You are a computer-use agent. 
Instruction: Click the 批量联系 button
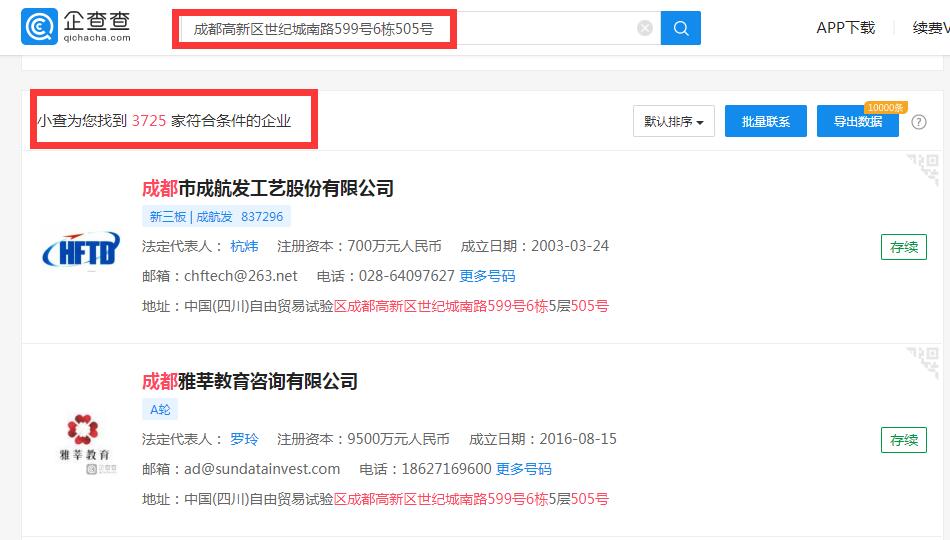(x=766, y=121)
